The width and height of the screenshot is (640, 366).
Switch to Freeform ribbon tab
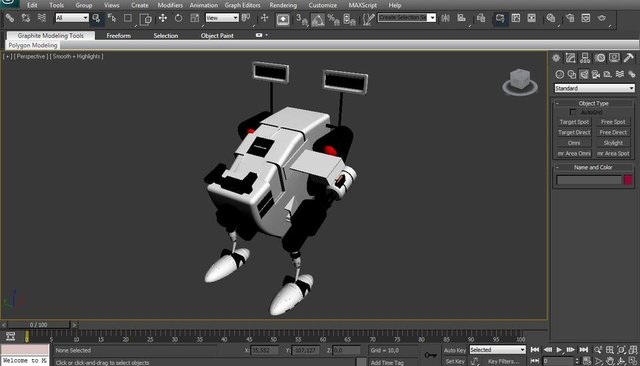[x=119, y=35]
